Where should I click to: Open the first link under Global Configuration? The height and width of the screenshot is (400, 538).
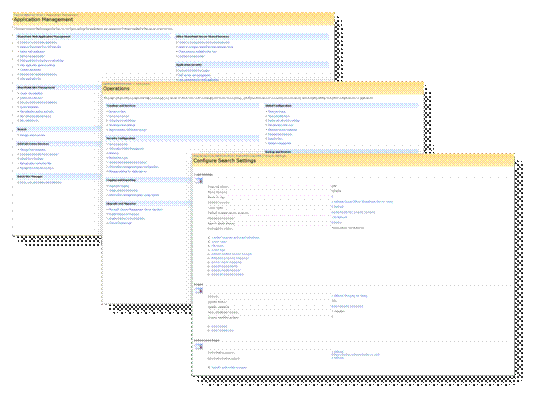click(x=277, y=111)
